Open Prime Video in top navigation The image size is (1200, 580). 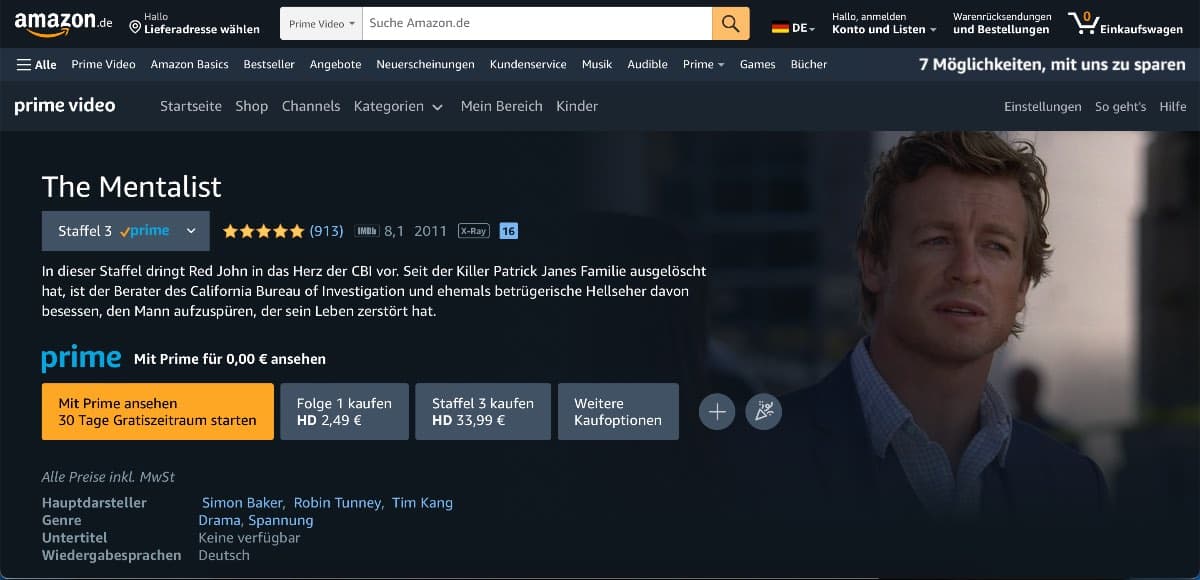pos(103,64)
